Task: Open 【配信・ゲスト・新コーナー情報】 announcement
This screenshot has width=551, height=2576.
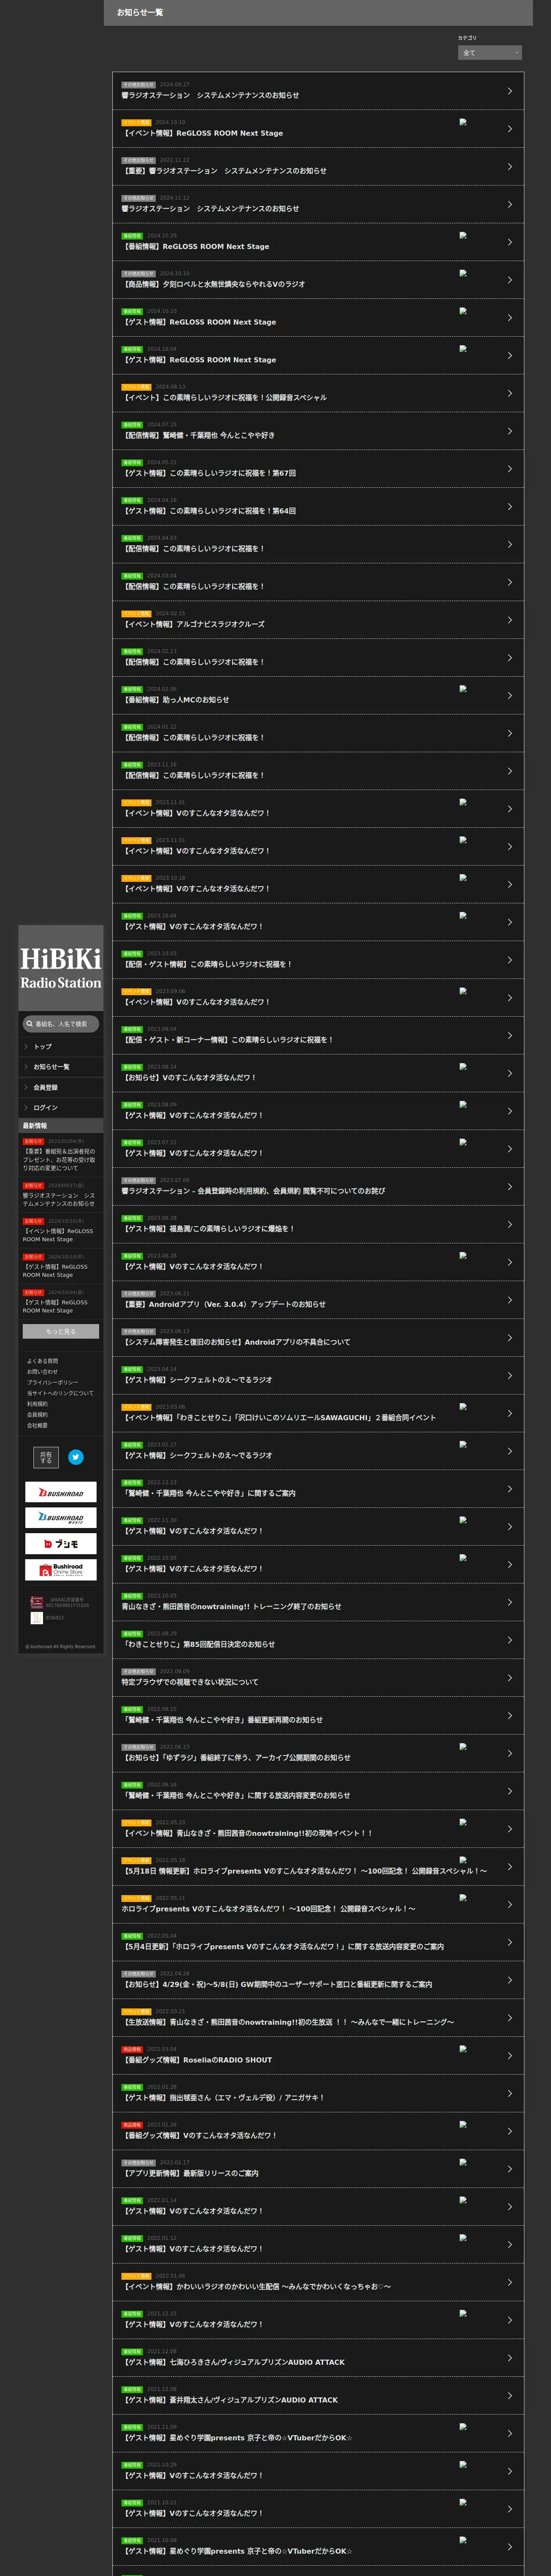Action: point(318,1035)
